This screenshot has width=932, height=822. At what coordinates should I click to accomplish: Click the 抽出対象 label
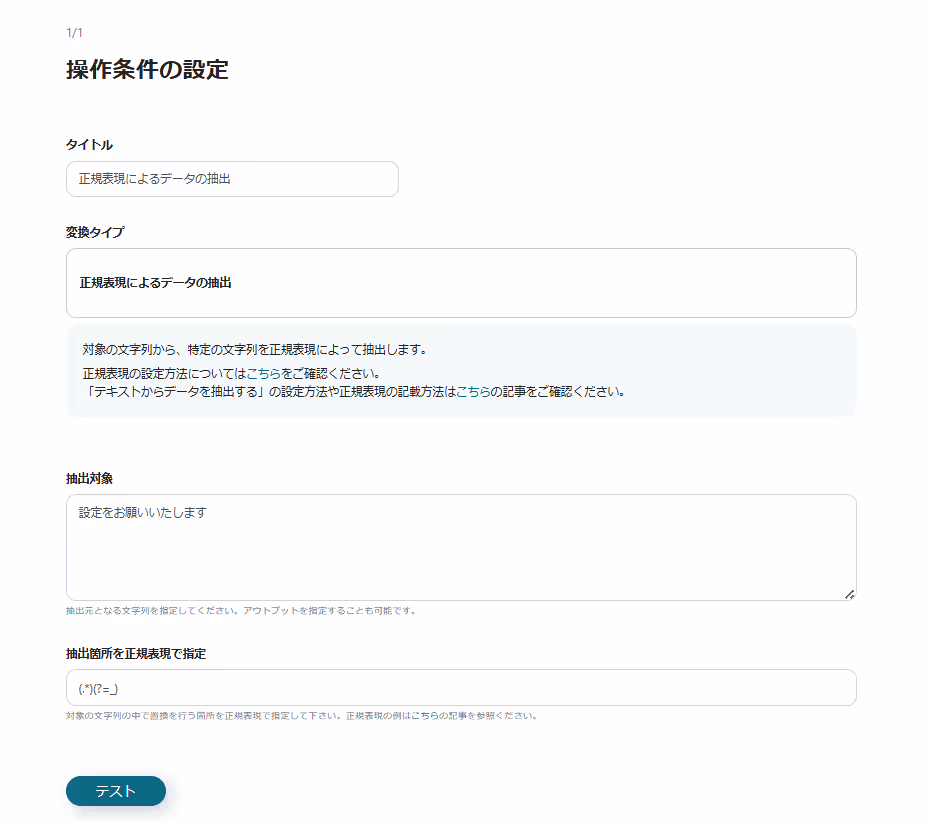click(89, 478)
